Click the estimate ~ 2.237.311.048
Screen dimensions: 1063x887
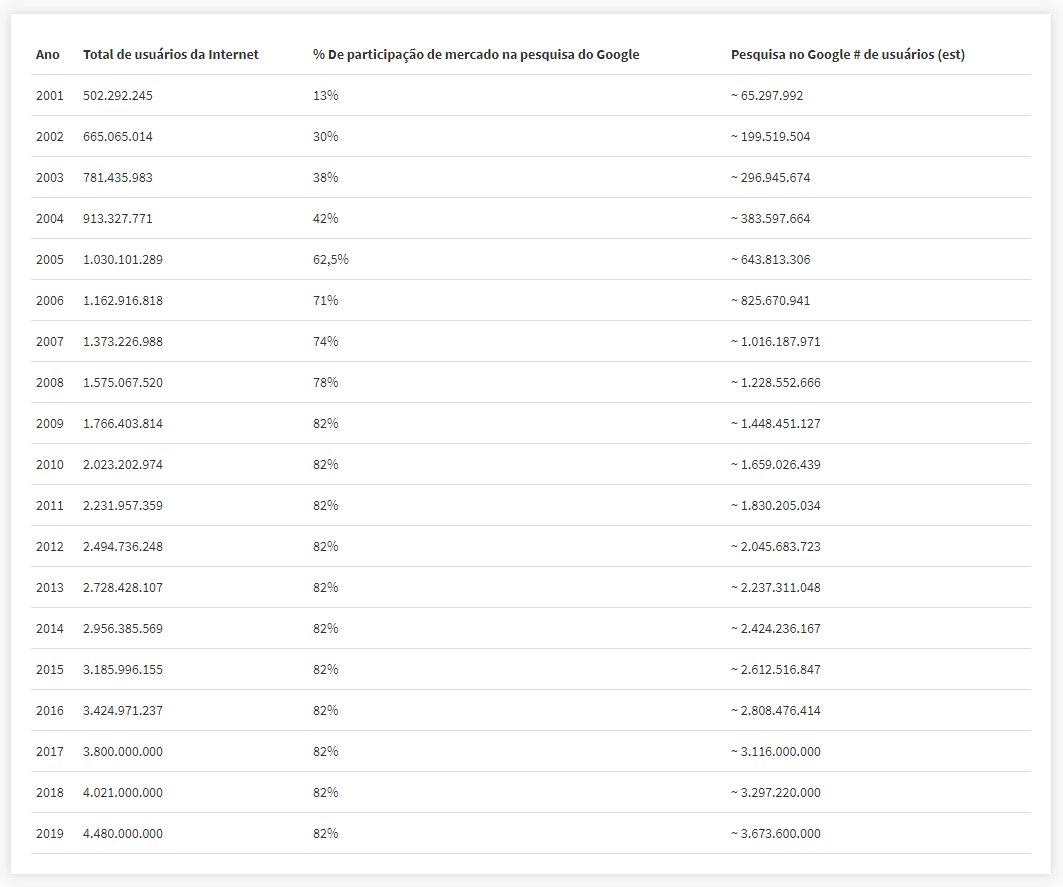776,588
